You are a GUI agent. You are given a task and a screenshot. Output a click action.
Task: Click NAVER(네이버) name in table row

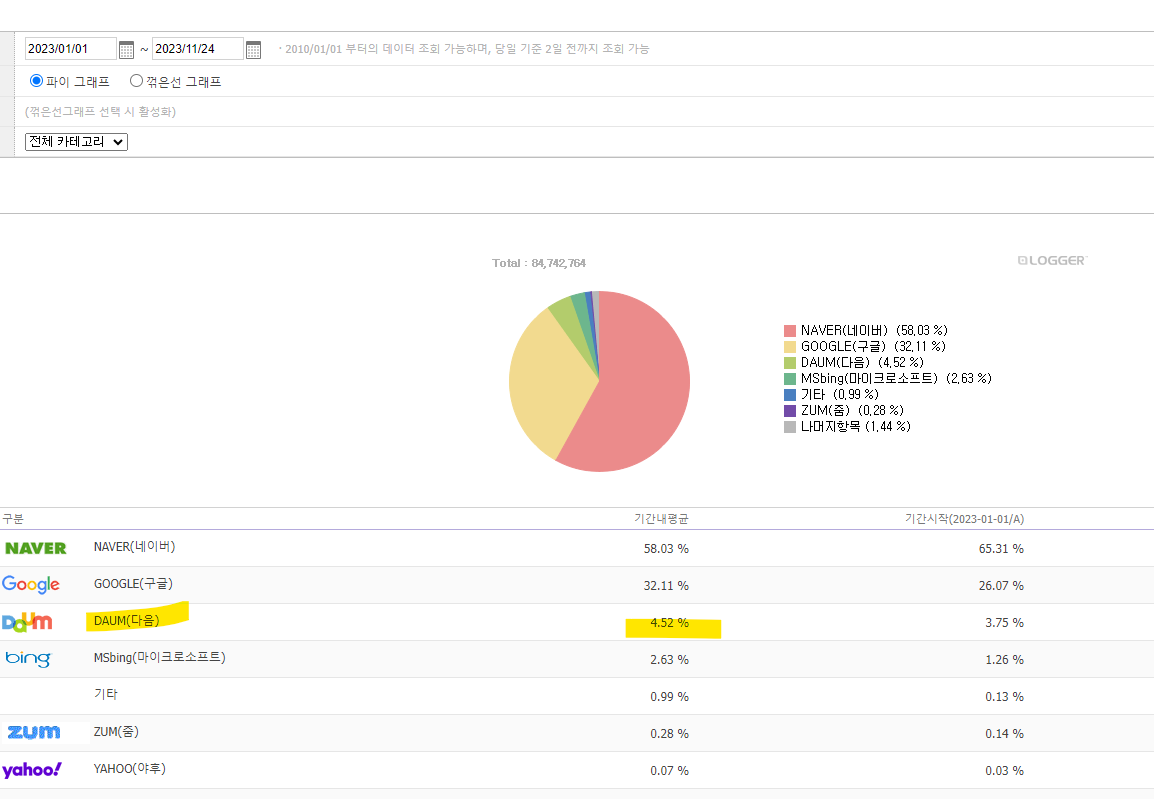[x=135, y=547]
